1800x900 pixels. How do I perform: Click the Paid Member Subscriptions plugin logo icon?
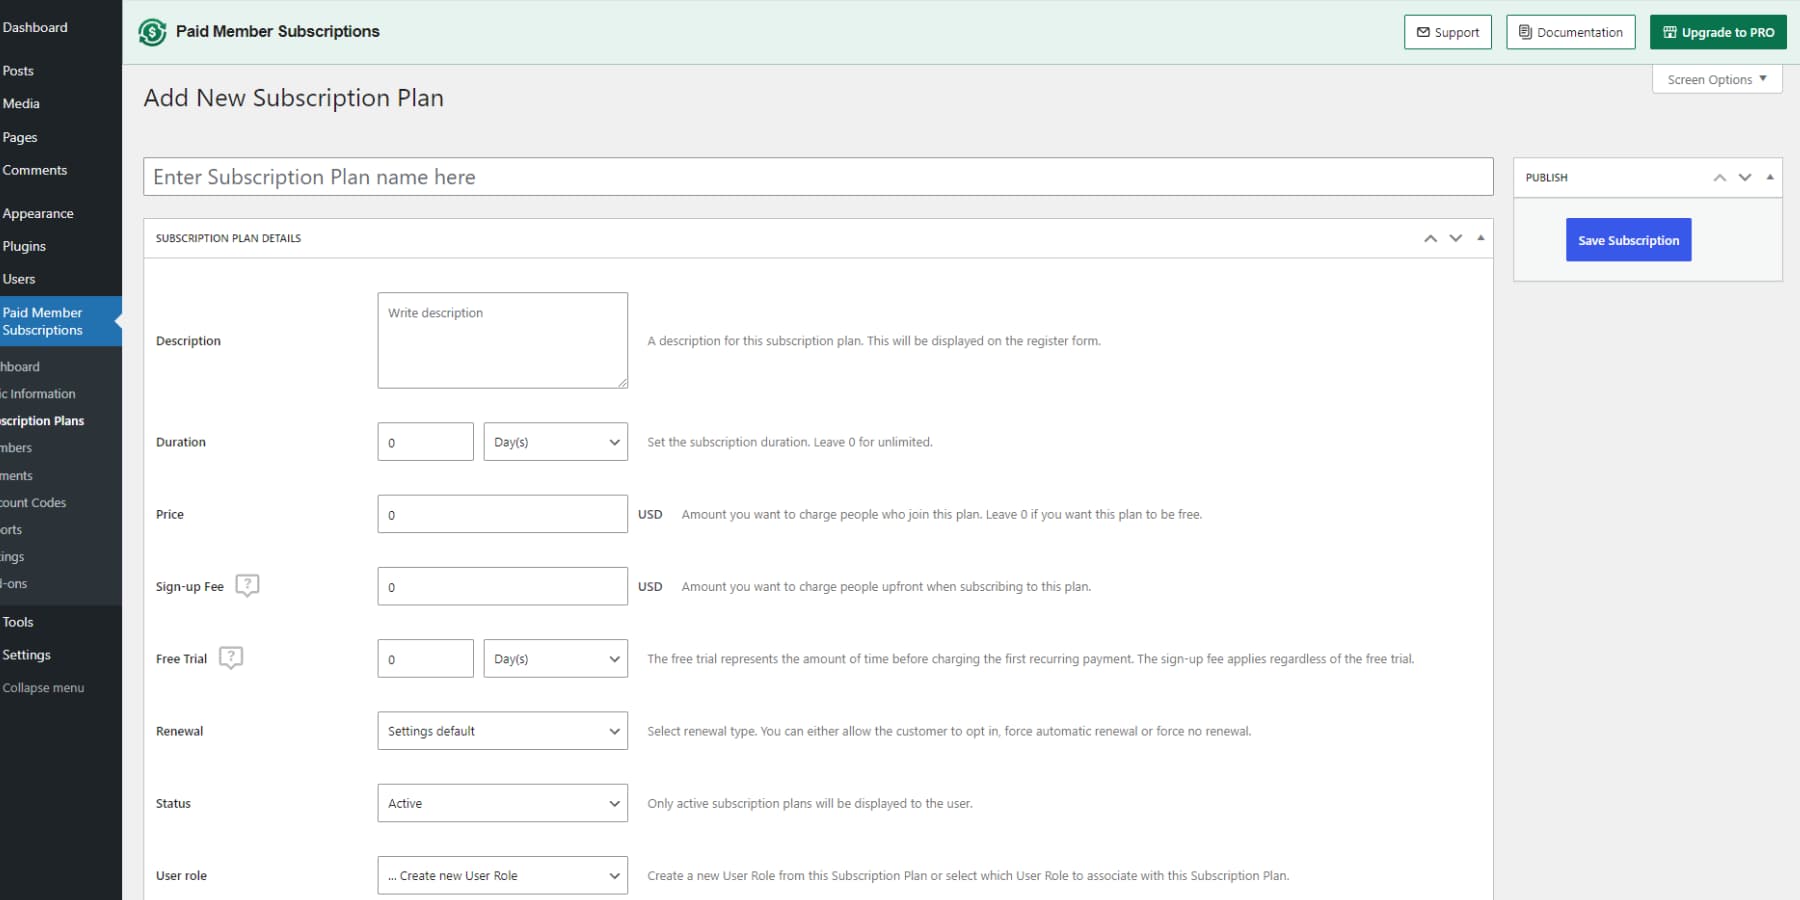pos(152,31)
